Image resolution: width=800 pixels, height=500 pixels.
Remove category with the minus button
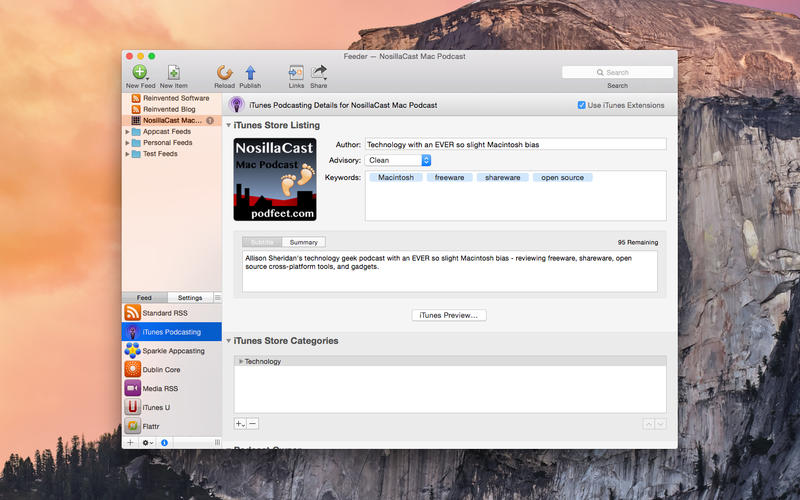click(253, 424)
